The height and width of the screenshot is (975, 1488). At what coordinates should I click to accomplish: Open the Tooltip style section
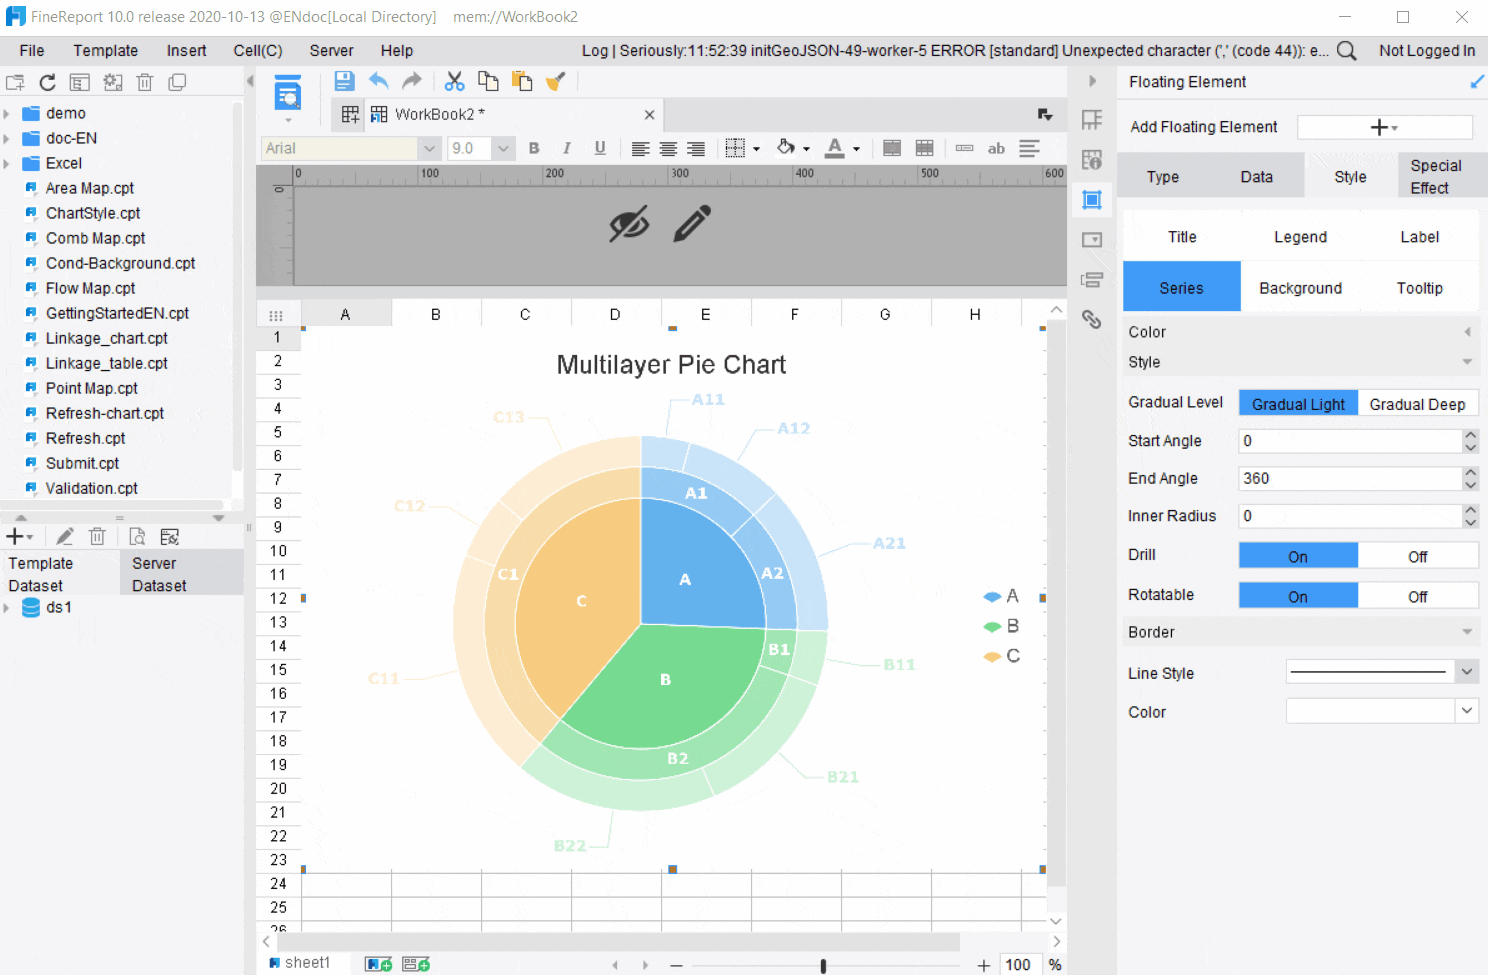(x=1419, y=288)
